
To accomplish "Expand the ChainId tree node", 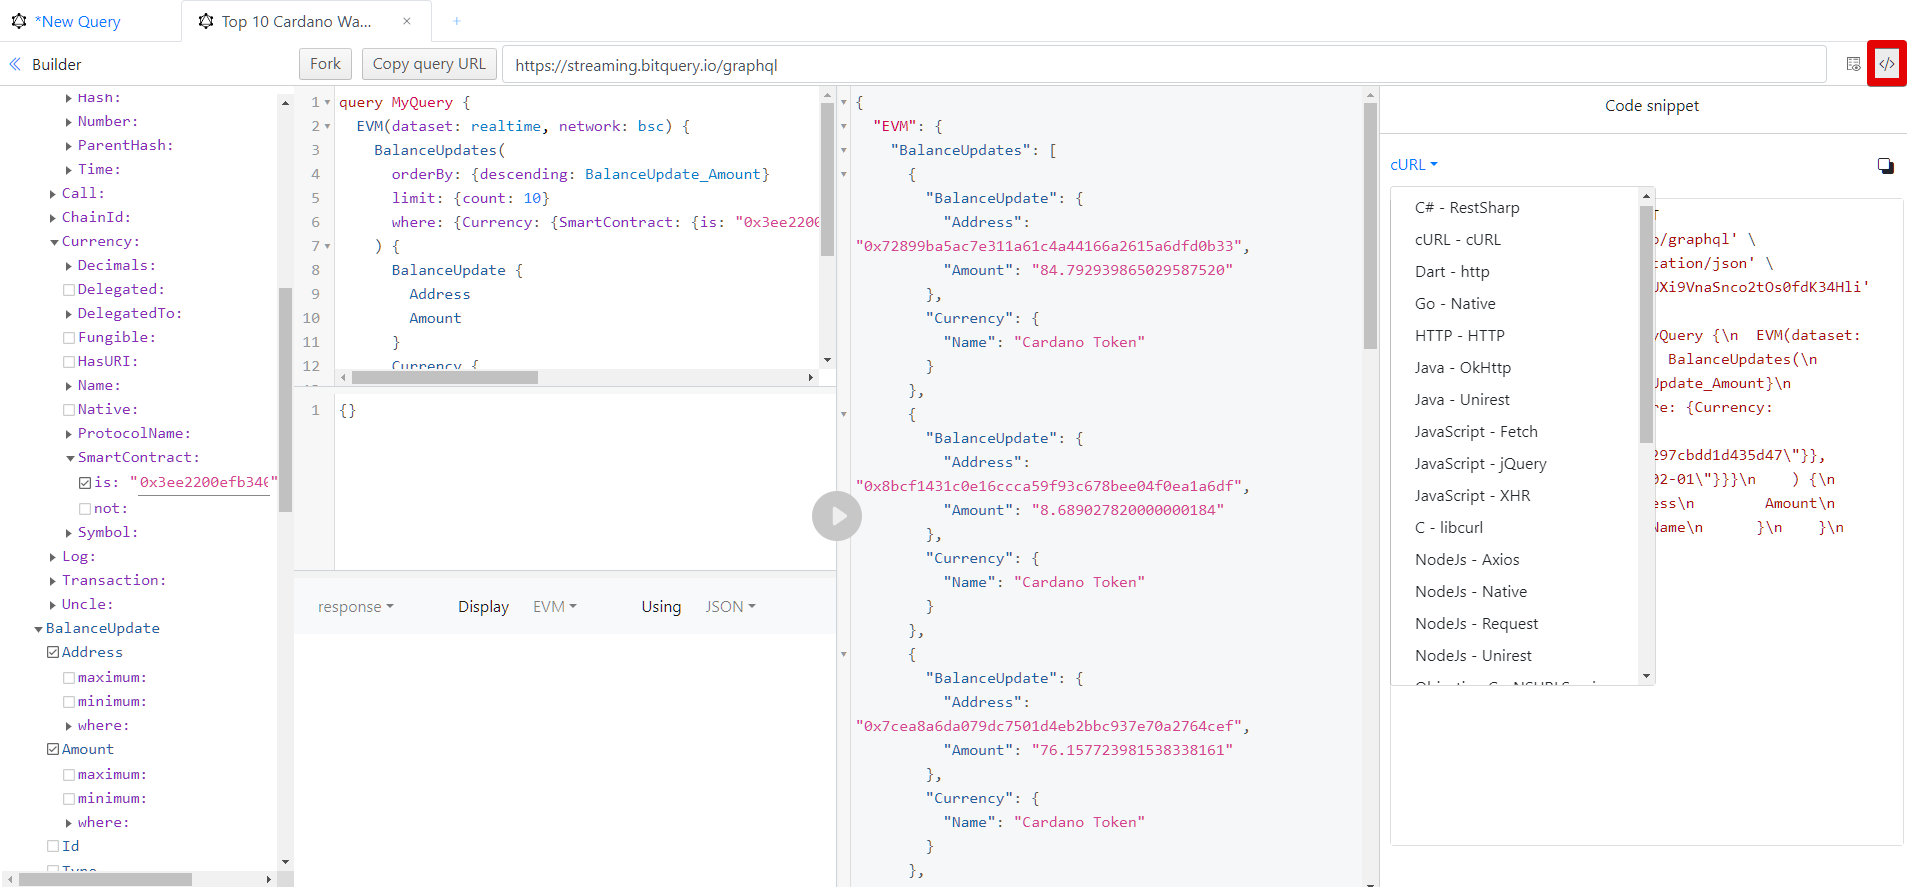I will coord(53,218).
